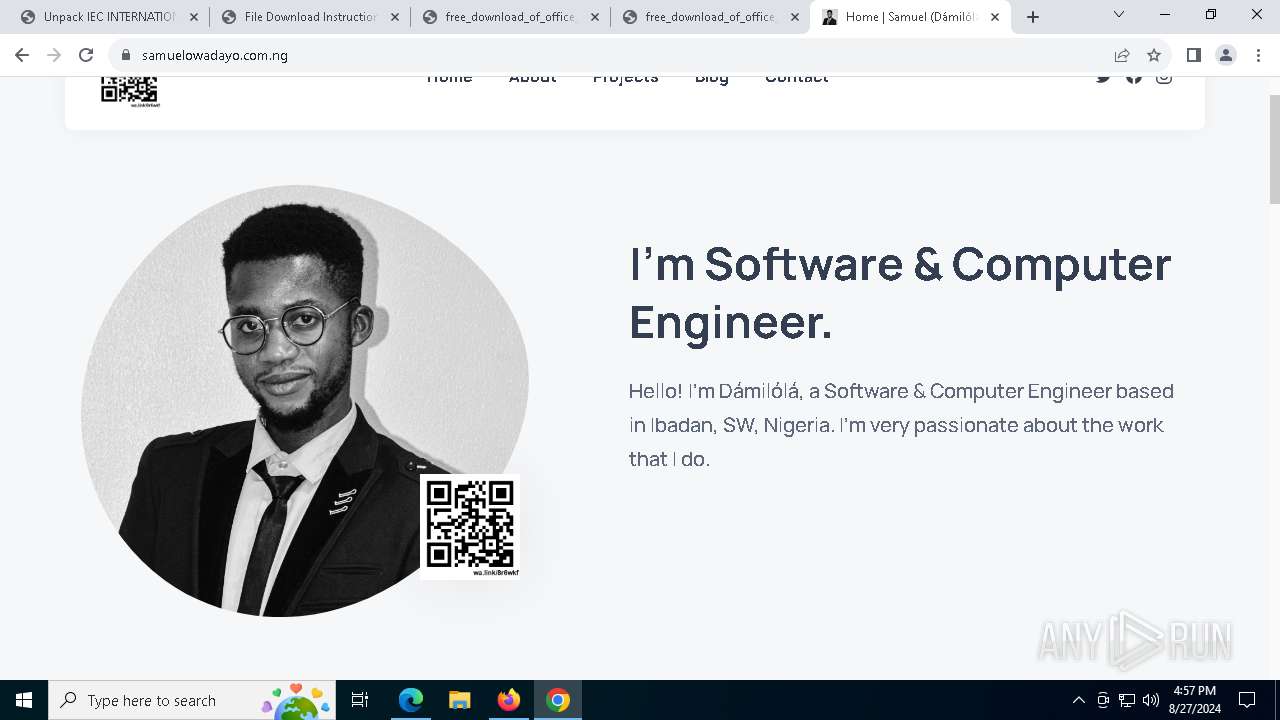Bookmark this page with the star icon
The image size is (1280, 720).
(x=1154, y=55)
